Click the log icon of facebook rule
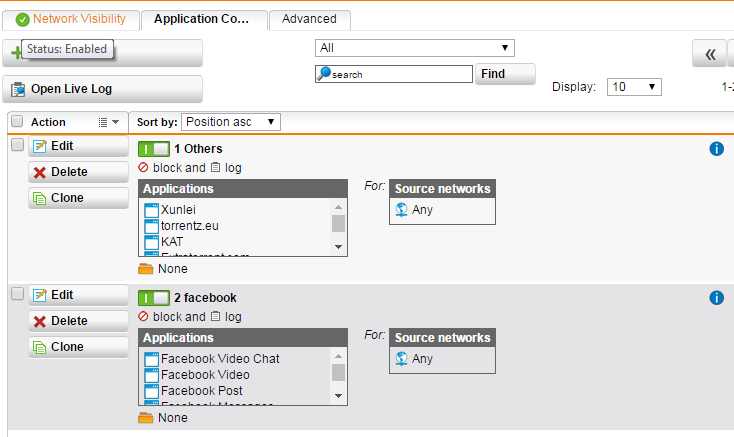The width and height of the screenshot is (734, 437). pyautogui.click(x=215, y=316)
